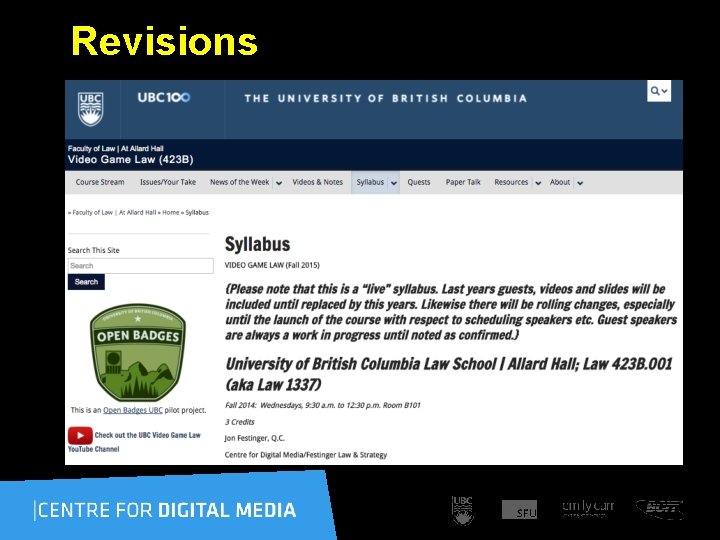Click the 'Fall 2014: Wednesdays' schedule line
The height and width of the screenshot is (540, 720).
pyautogui.click(x=322, y=405)
